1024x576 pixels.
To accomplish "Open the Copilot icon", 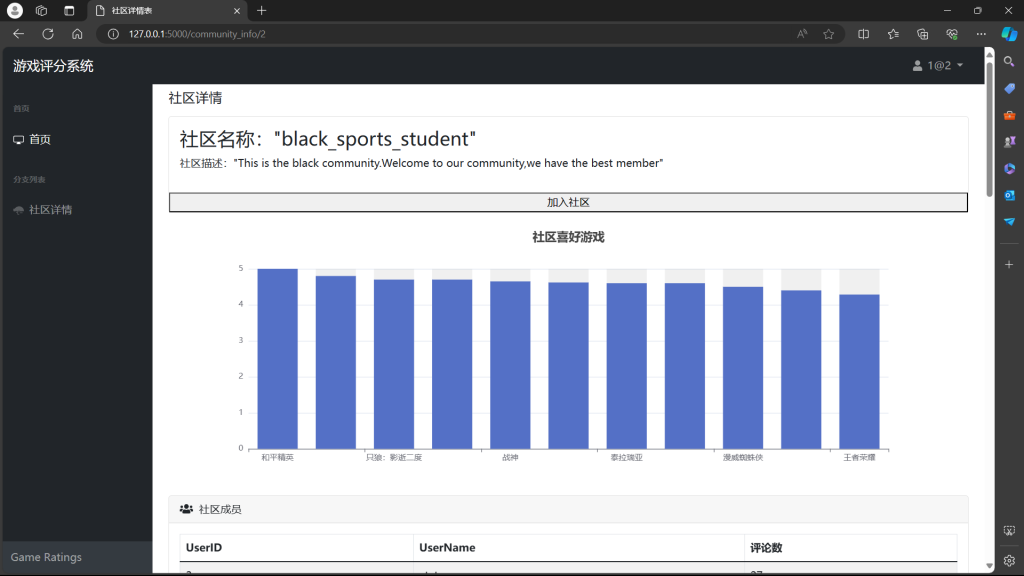I will coord(1009,34).
